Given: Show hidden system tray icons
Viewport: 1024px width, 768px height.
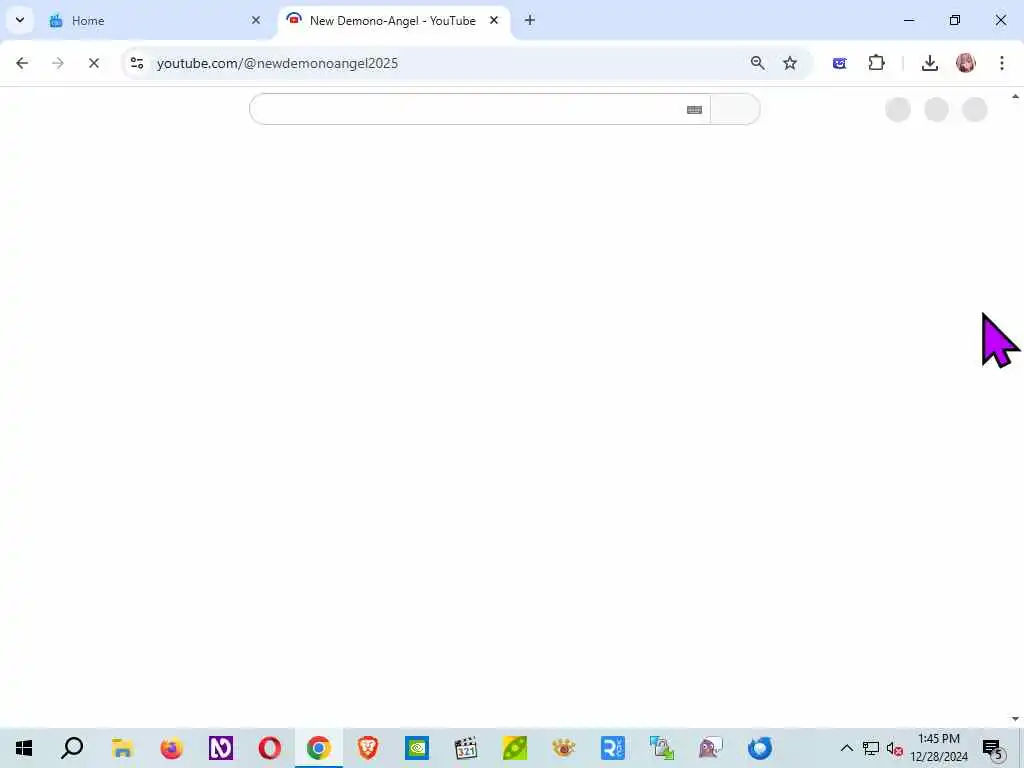Looking at the screenshot, I should [x=846, y=748].
